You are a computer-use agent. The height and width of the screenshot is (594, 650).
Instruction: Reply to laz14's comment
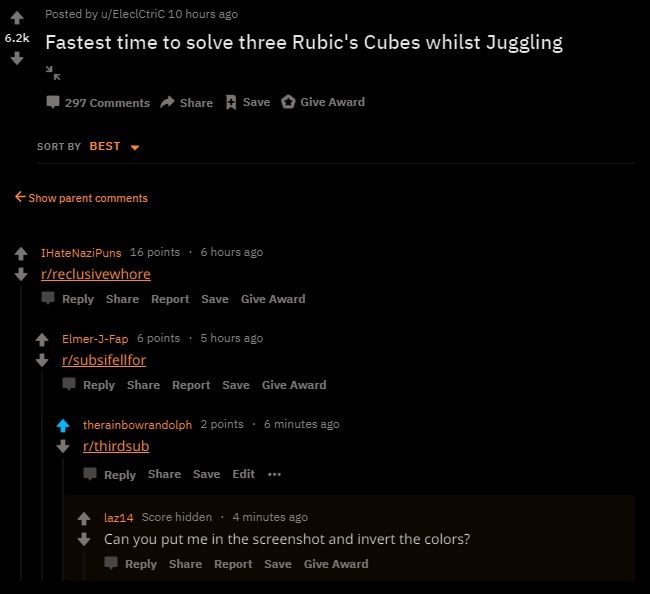coord(131,564)
